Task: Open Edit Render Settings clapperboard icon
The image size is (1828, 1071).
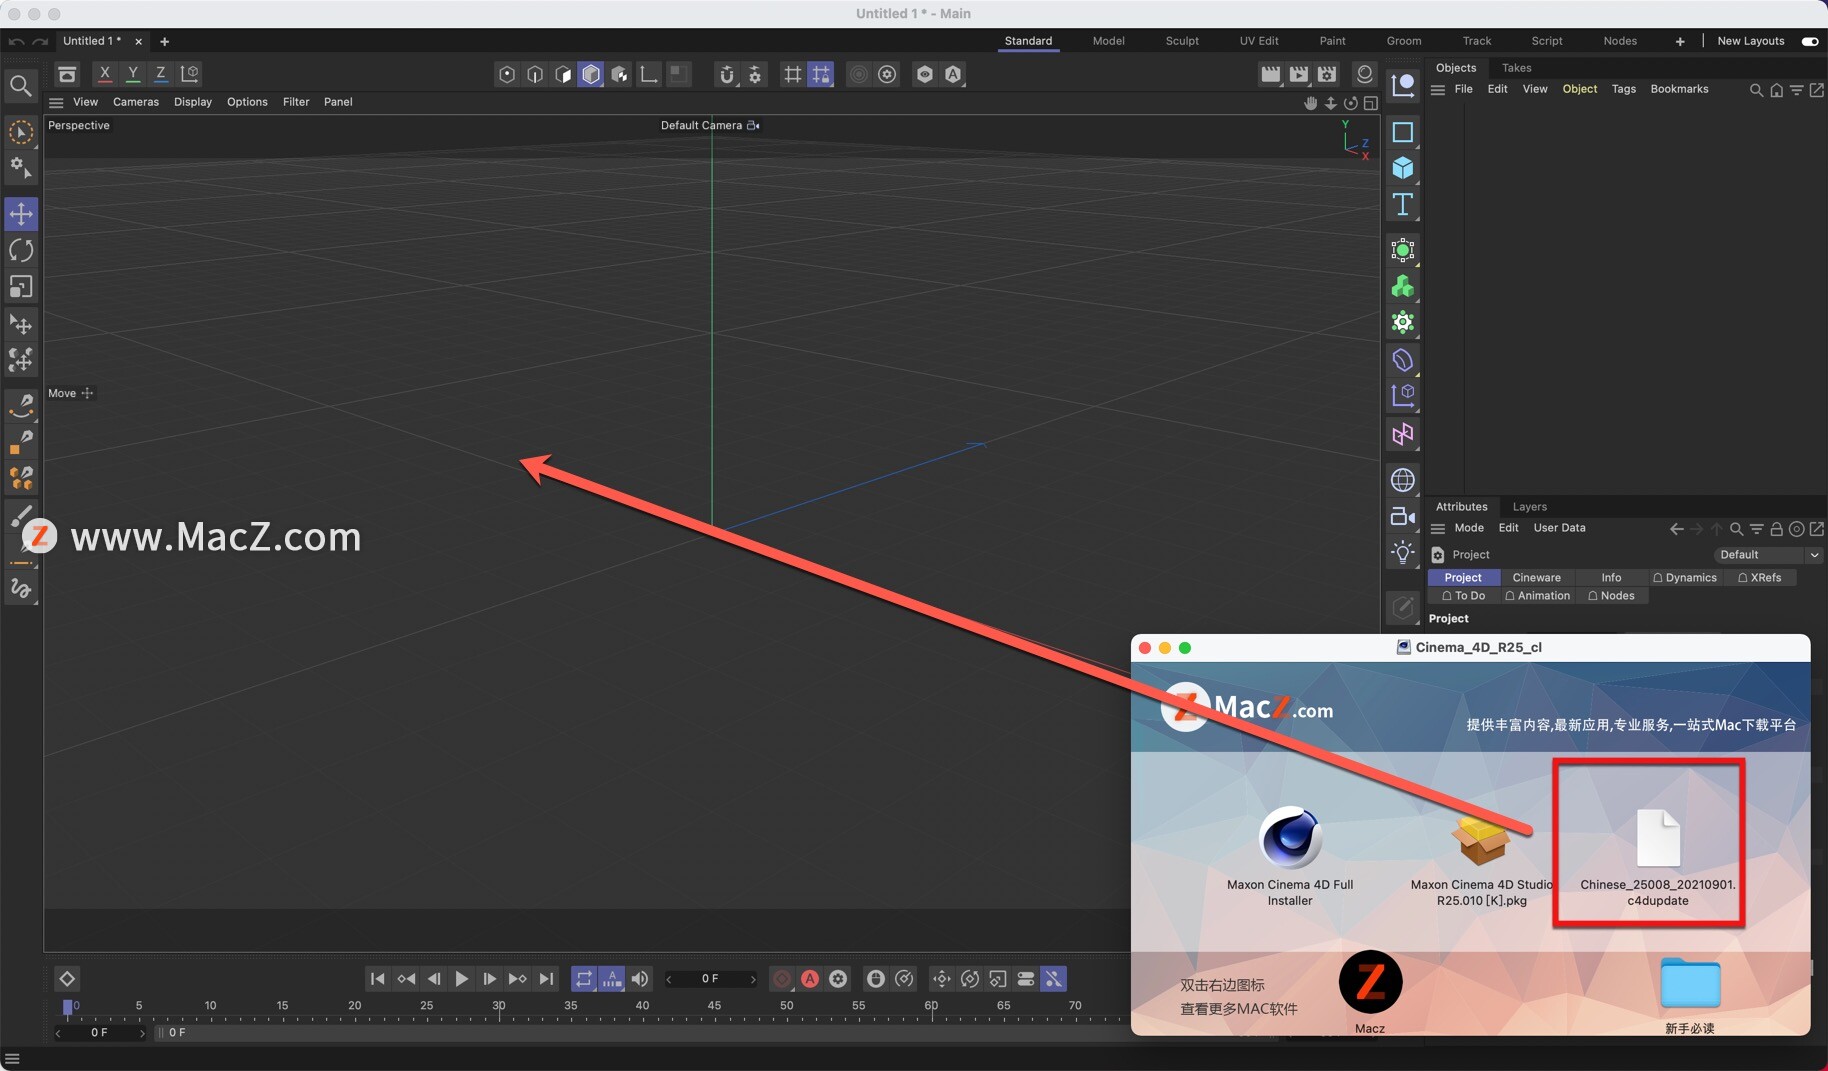Action: point(1327,74)
